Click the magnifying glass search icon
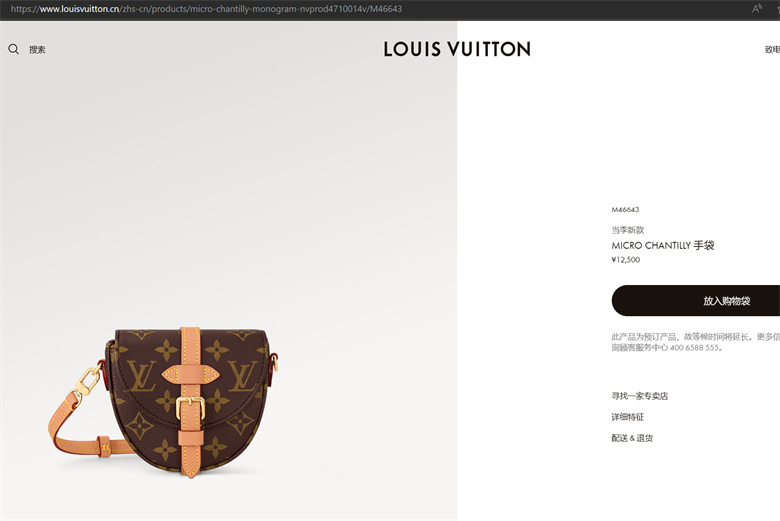780x521 pixels. click(x=13, y=49)
